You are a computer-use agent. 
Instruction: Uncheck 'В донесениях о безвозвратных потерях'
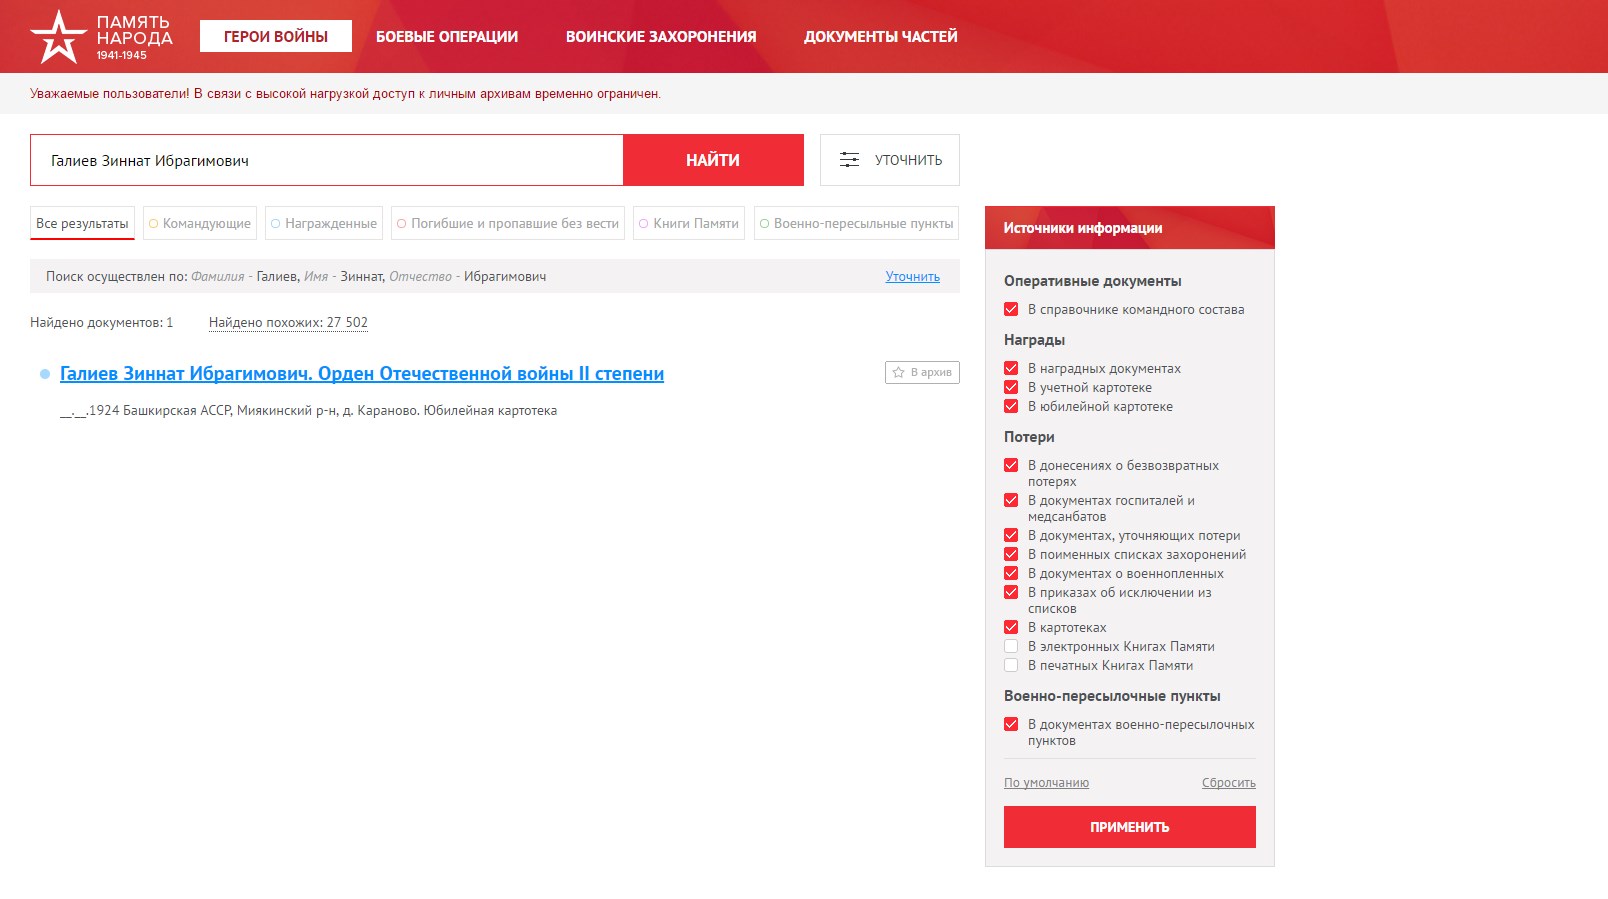click(x=1011, y=465)
